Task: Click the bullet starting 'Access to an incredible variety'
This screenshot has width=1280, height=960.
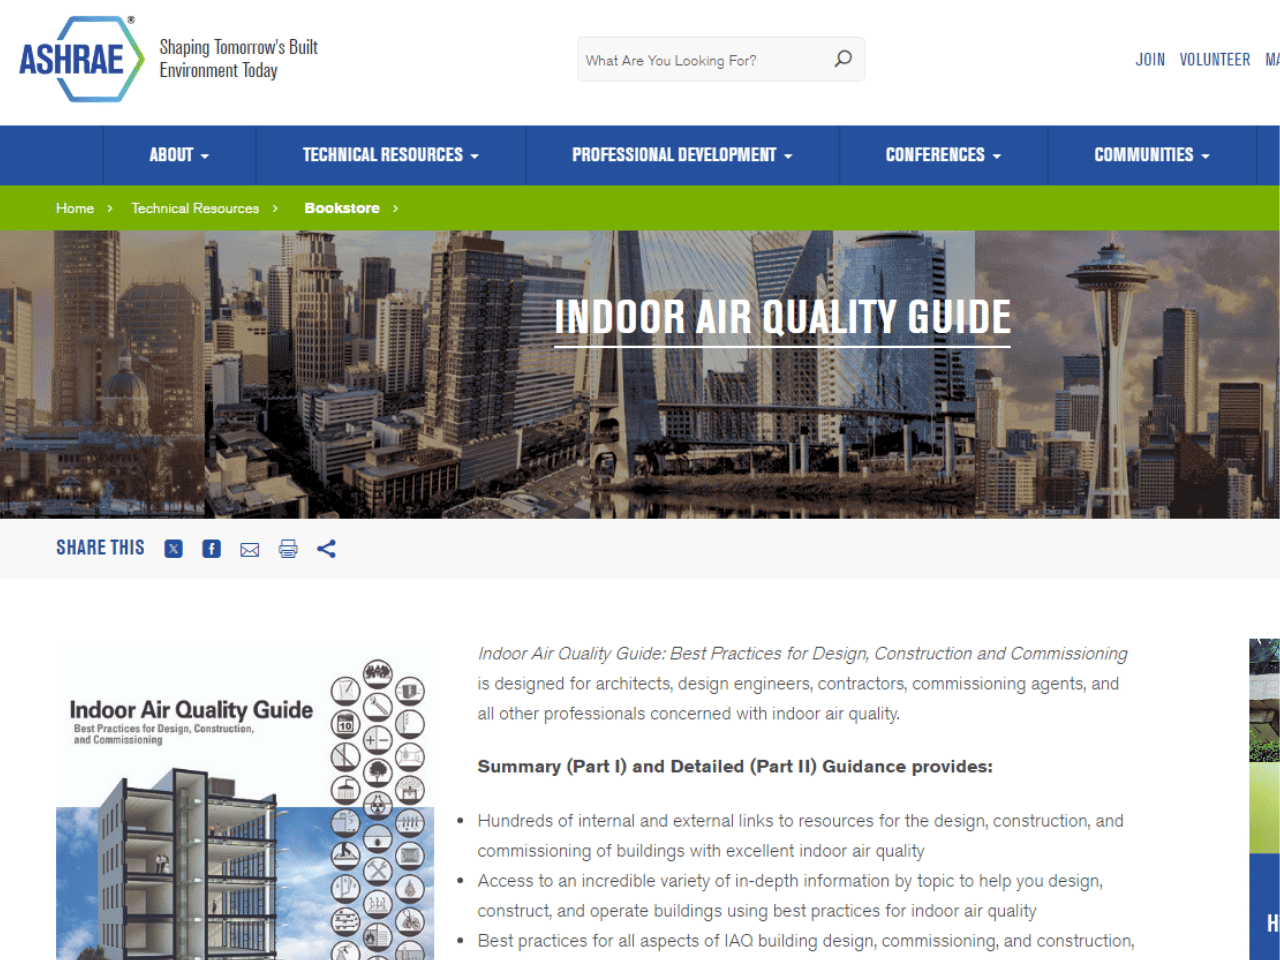Action: click(x=790, y=896)
